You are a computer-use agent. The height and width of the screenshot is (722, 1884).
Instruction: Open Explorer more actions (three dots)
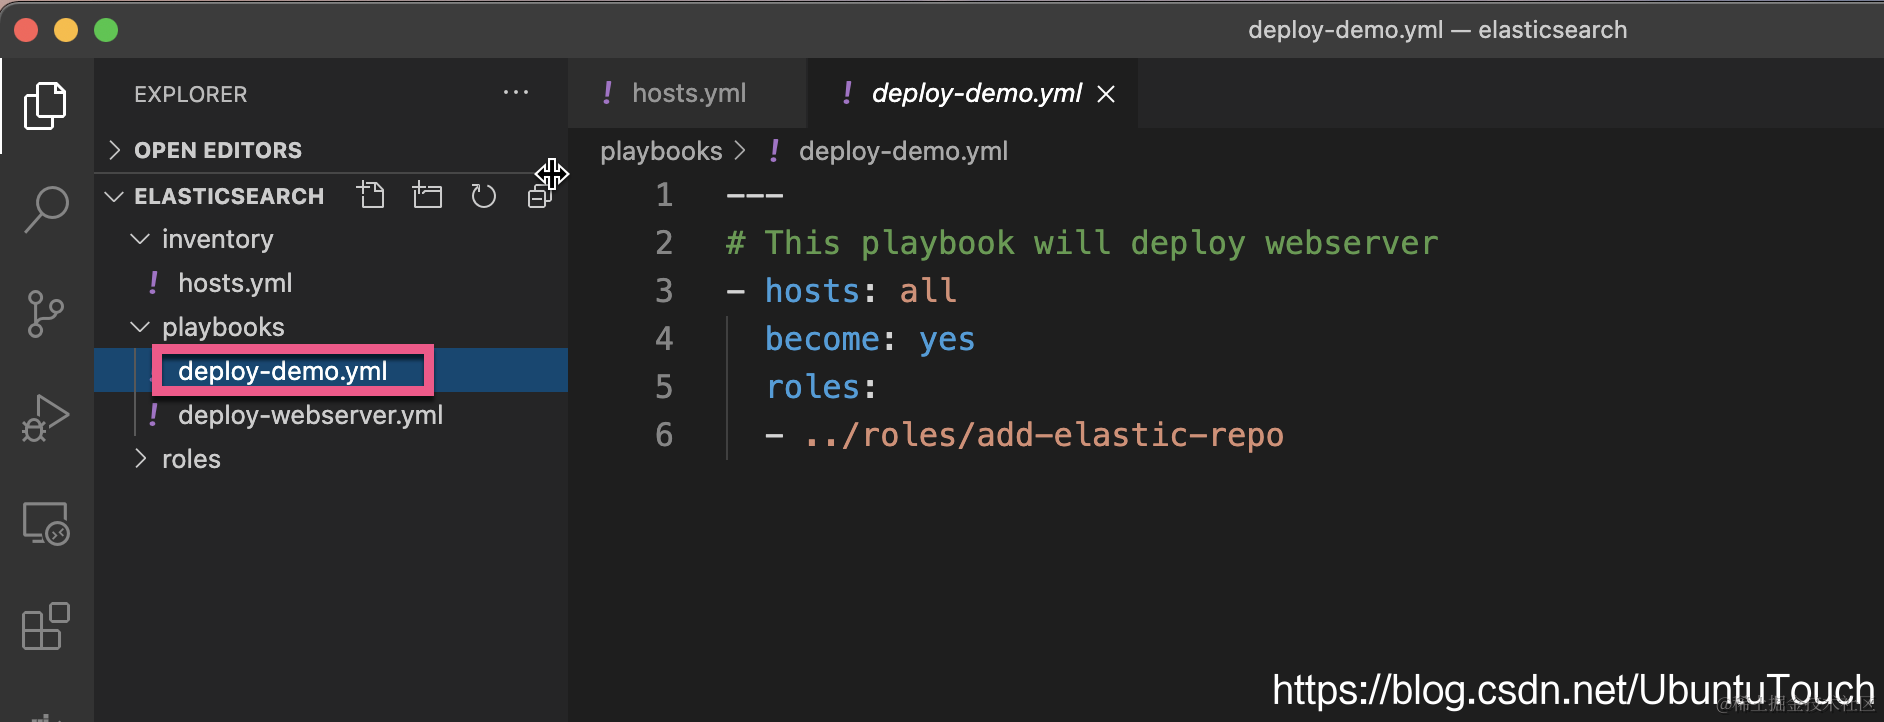click(516, 93)
